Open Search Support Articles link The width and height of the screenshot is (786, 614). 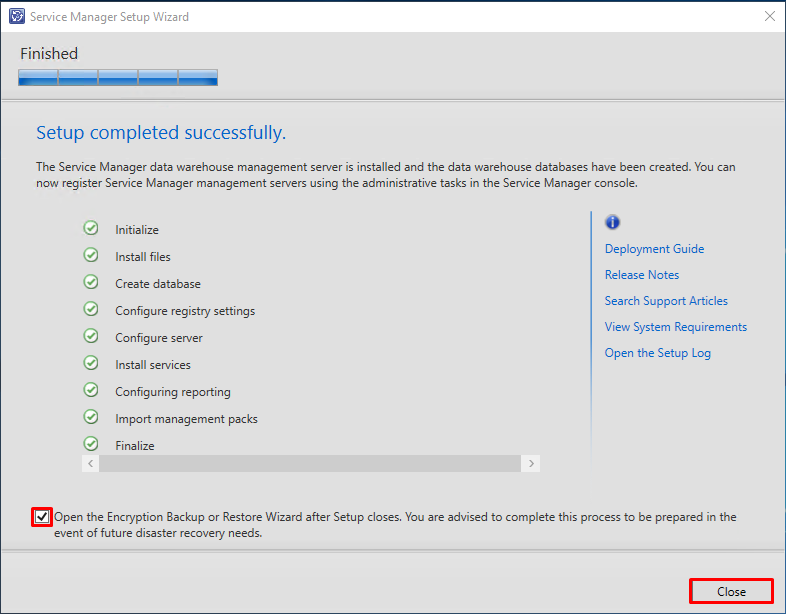[x=666, y=301]
